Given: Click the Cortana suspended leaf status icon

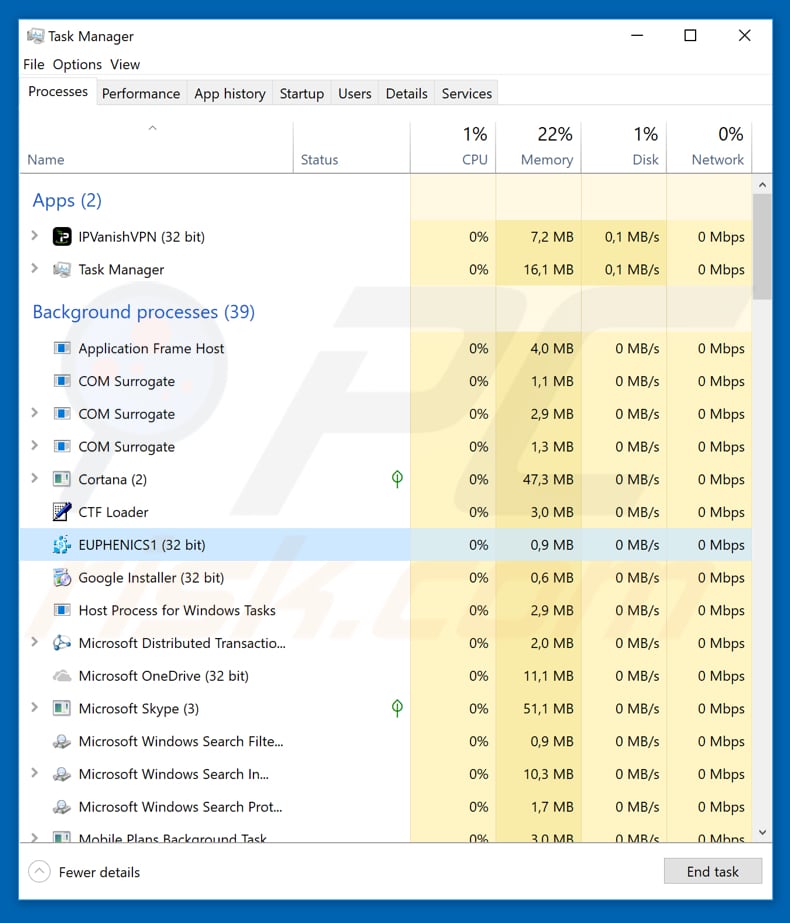Looking at the screenshot, I should pos(397,479).
